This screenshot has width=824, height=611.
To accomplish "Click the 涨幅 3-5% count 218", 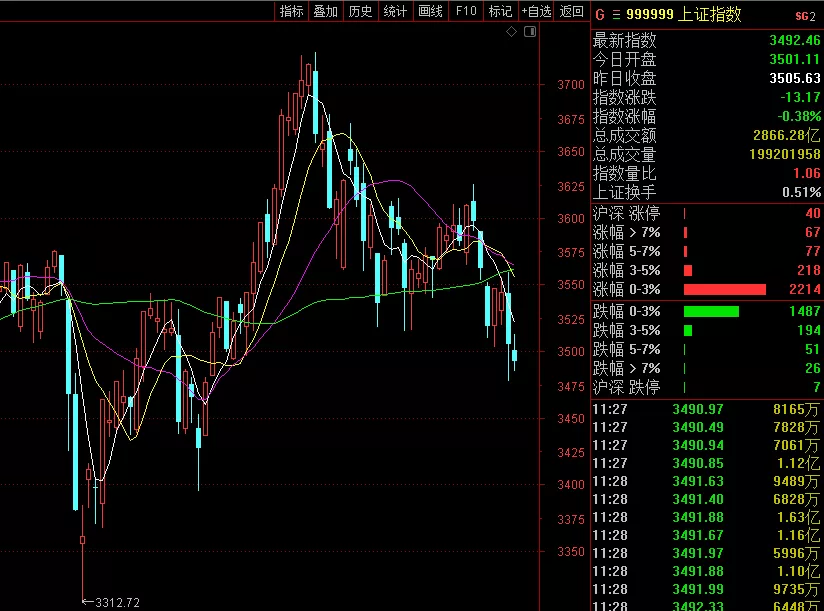I will pyautogui.click(x=809, y=271).
